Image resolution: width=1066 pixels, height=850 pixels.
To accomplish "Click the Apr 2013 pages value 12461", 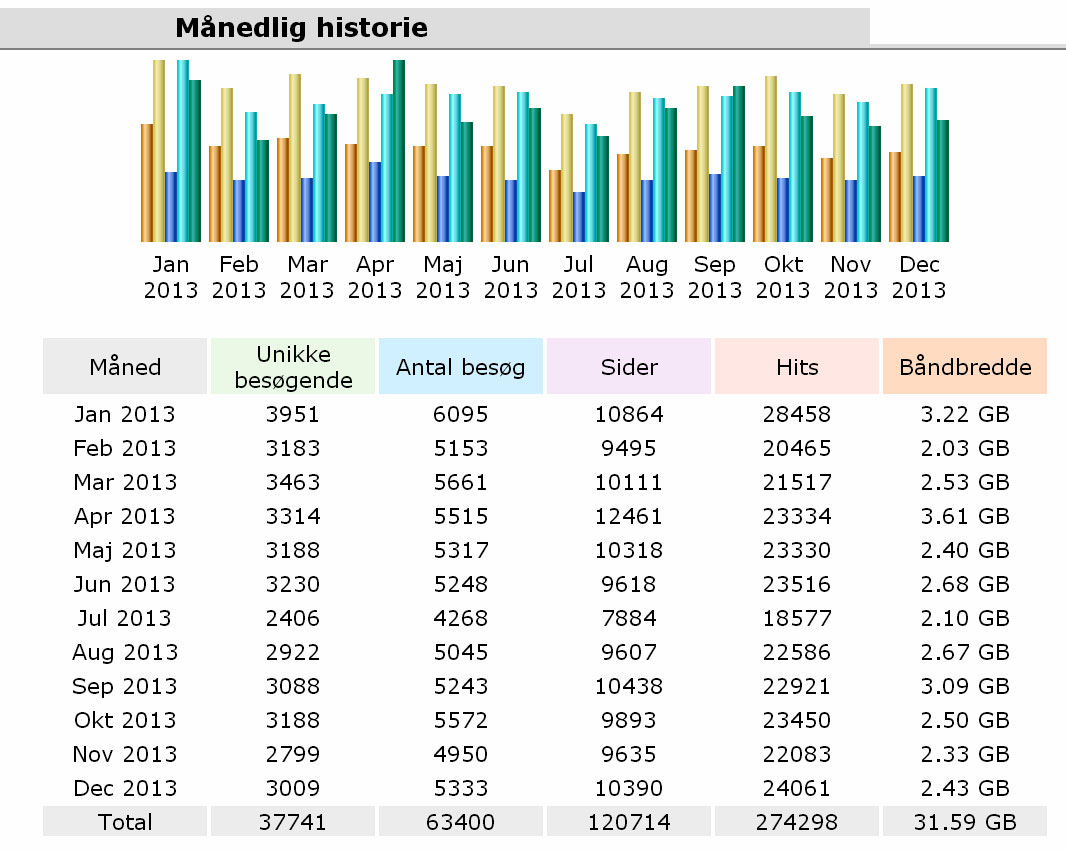I will (x=629, y=516).
